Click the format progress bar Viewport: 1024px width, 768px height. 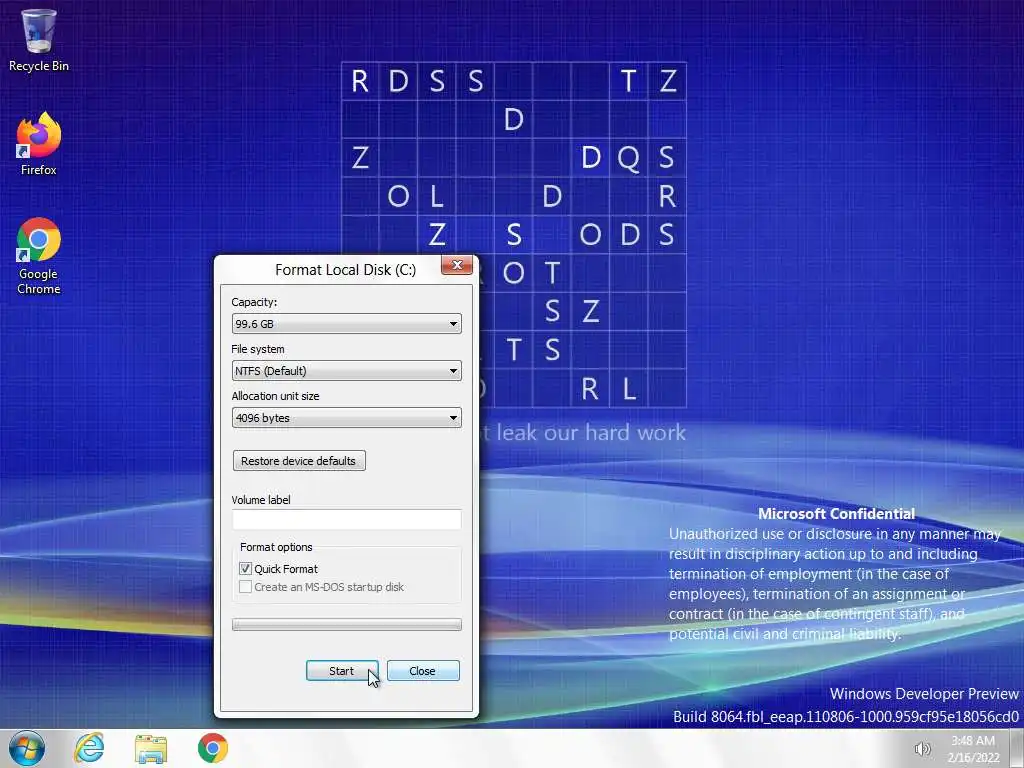(x=347, y=625)
